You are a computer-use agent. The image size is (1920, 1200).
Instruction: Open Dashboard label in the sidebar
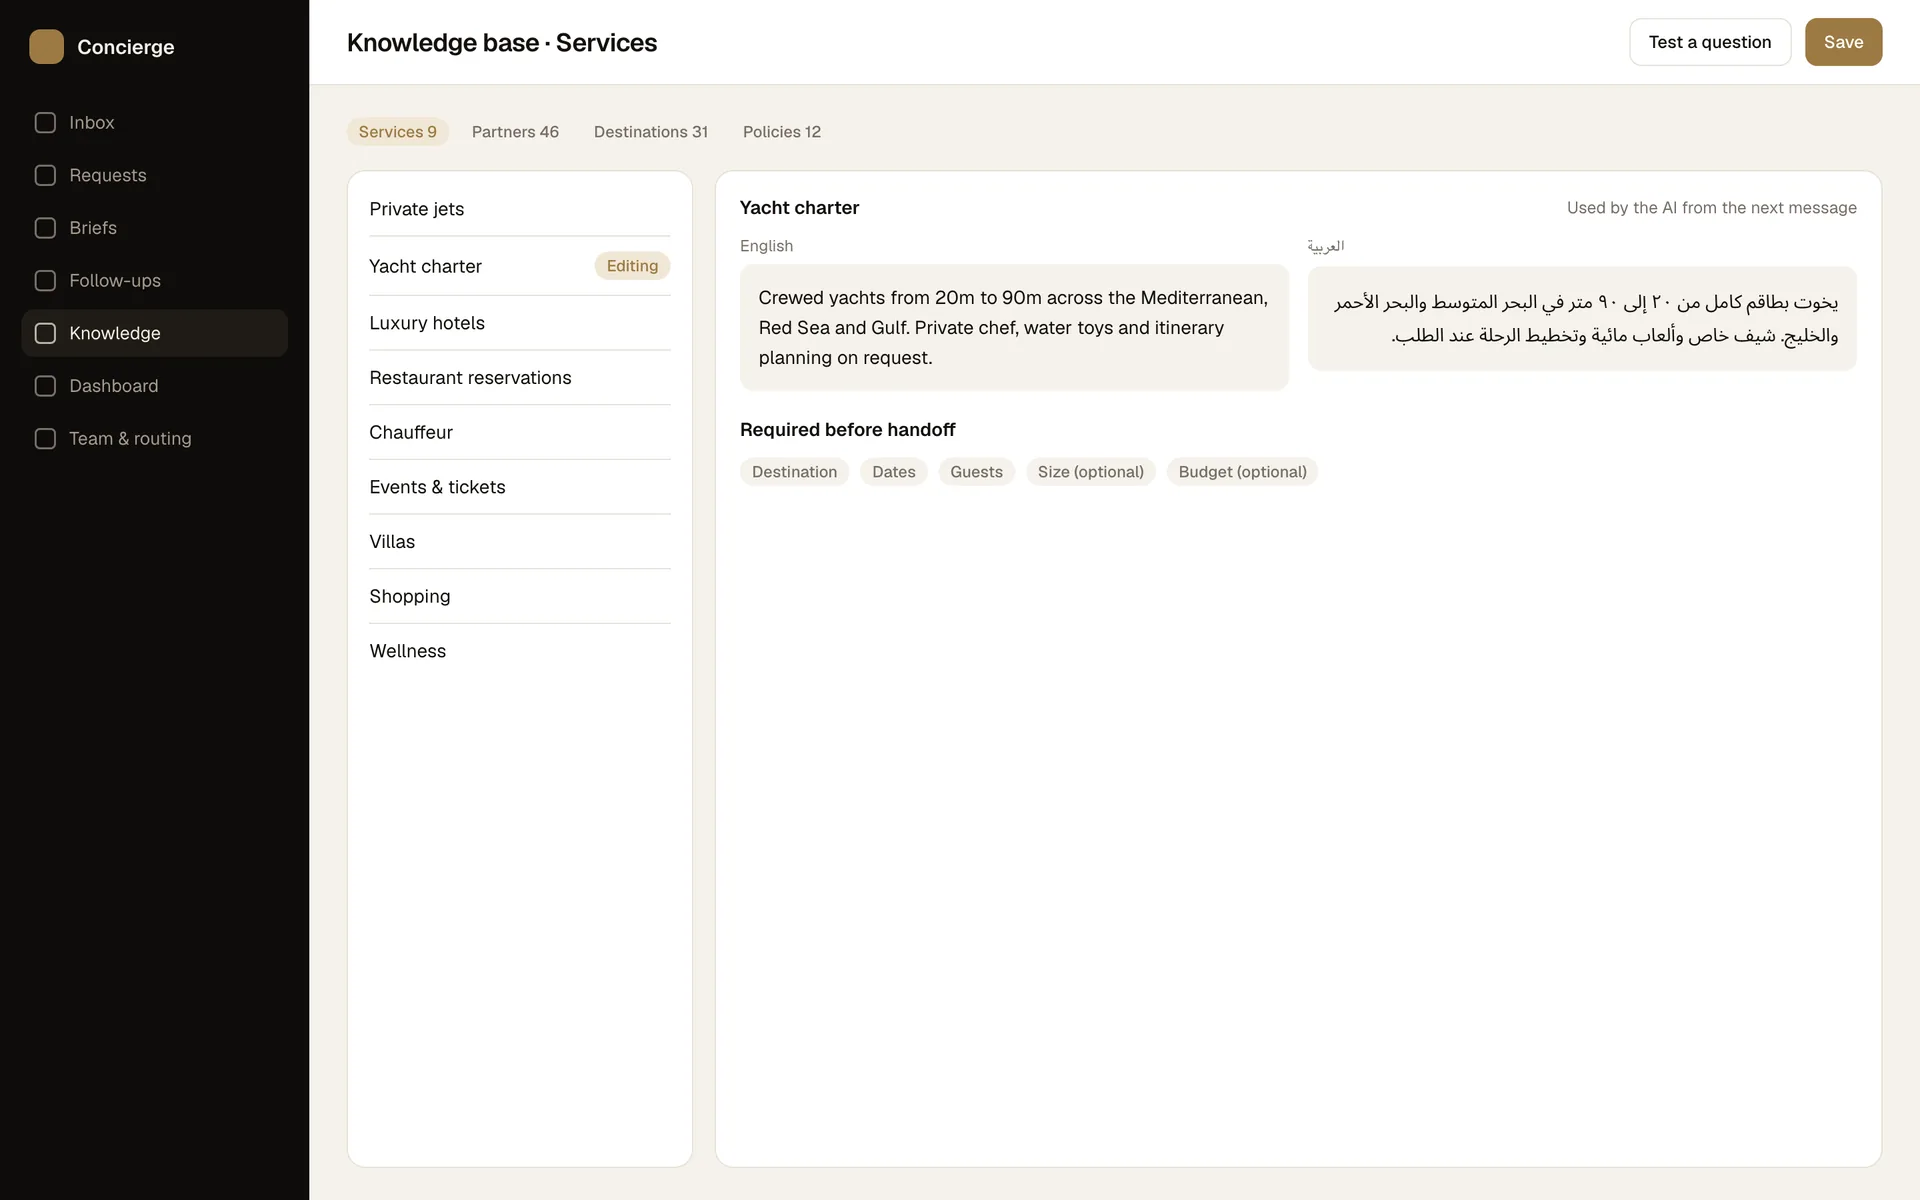click(114, 386)
